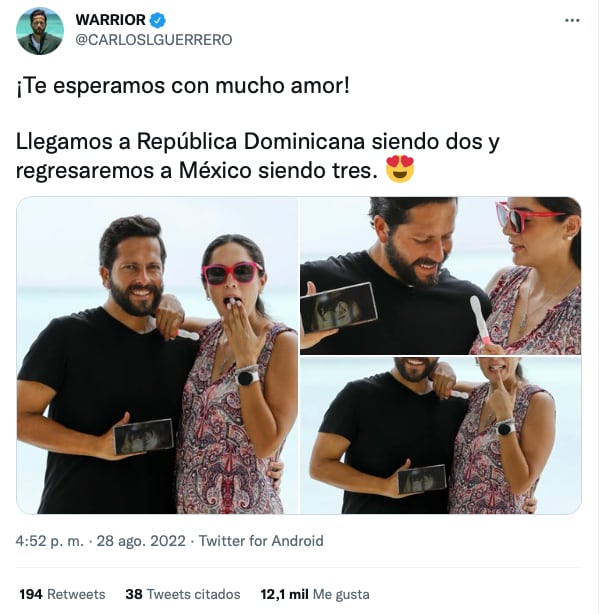
Task: View the 38 Tweets citados list
Action: (183, 594)
